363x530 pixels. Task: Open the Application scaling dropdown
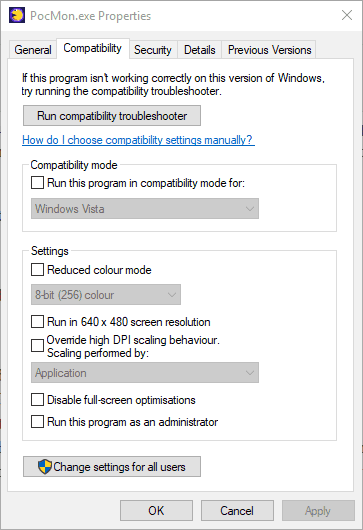click(145, 372)
